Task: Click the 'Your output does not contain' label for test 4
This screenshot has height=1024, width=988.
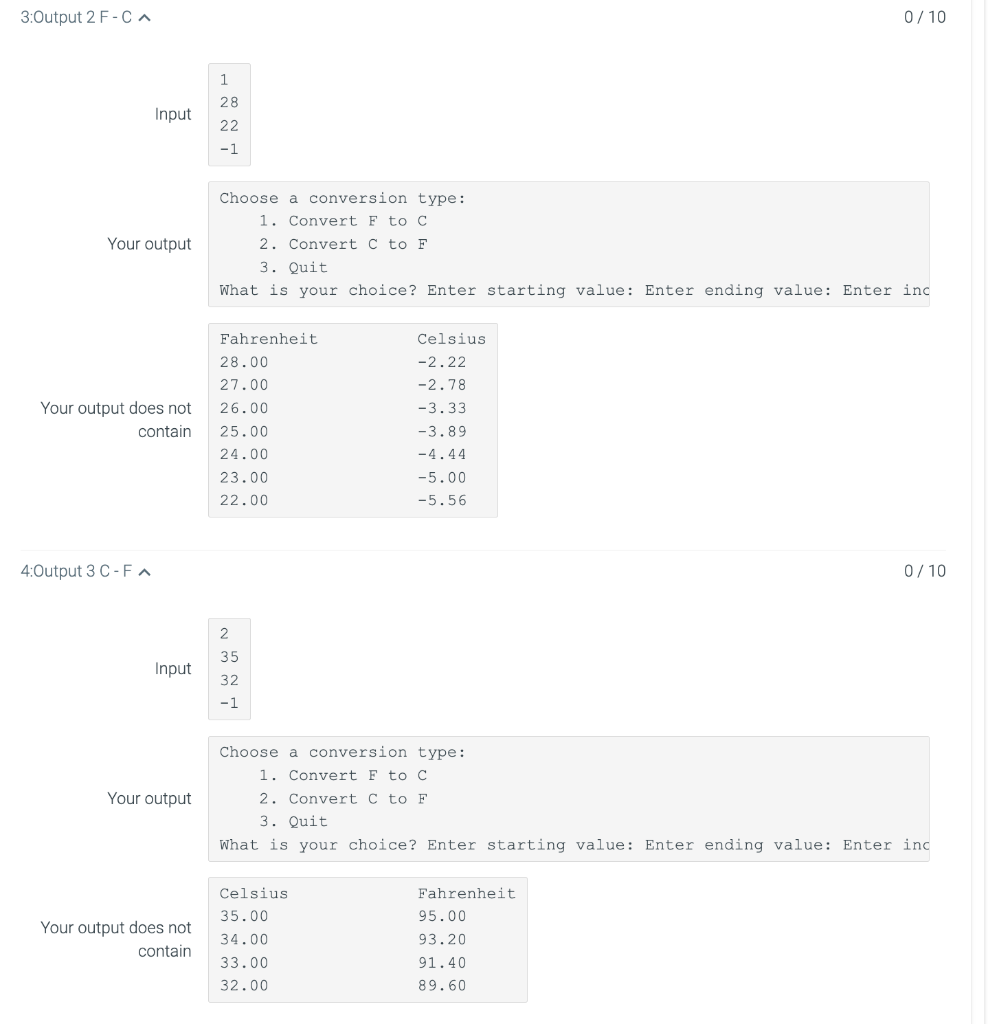Action: [115, 939]
